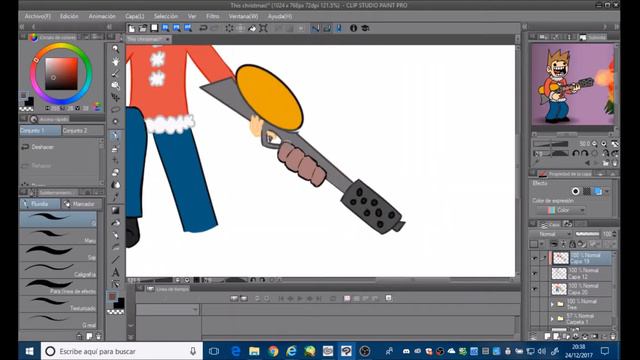Select the Fill bucket tool
Viewport: 640px width, 360px height.
tap(116, 223)
